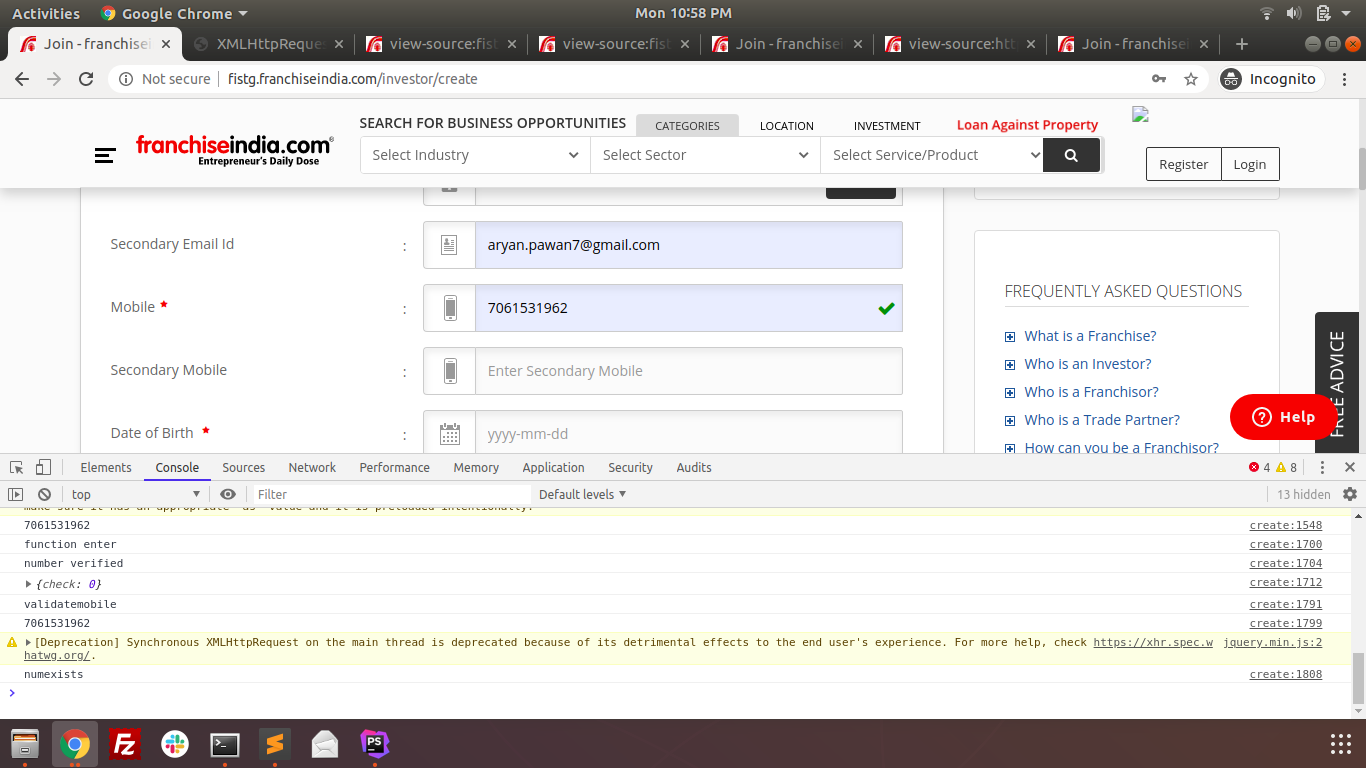Open the create:1808 source link

(x=1285, y=674)
